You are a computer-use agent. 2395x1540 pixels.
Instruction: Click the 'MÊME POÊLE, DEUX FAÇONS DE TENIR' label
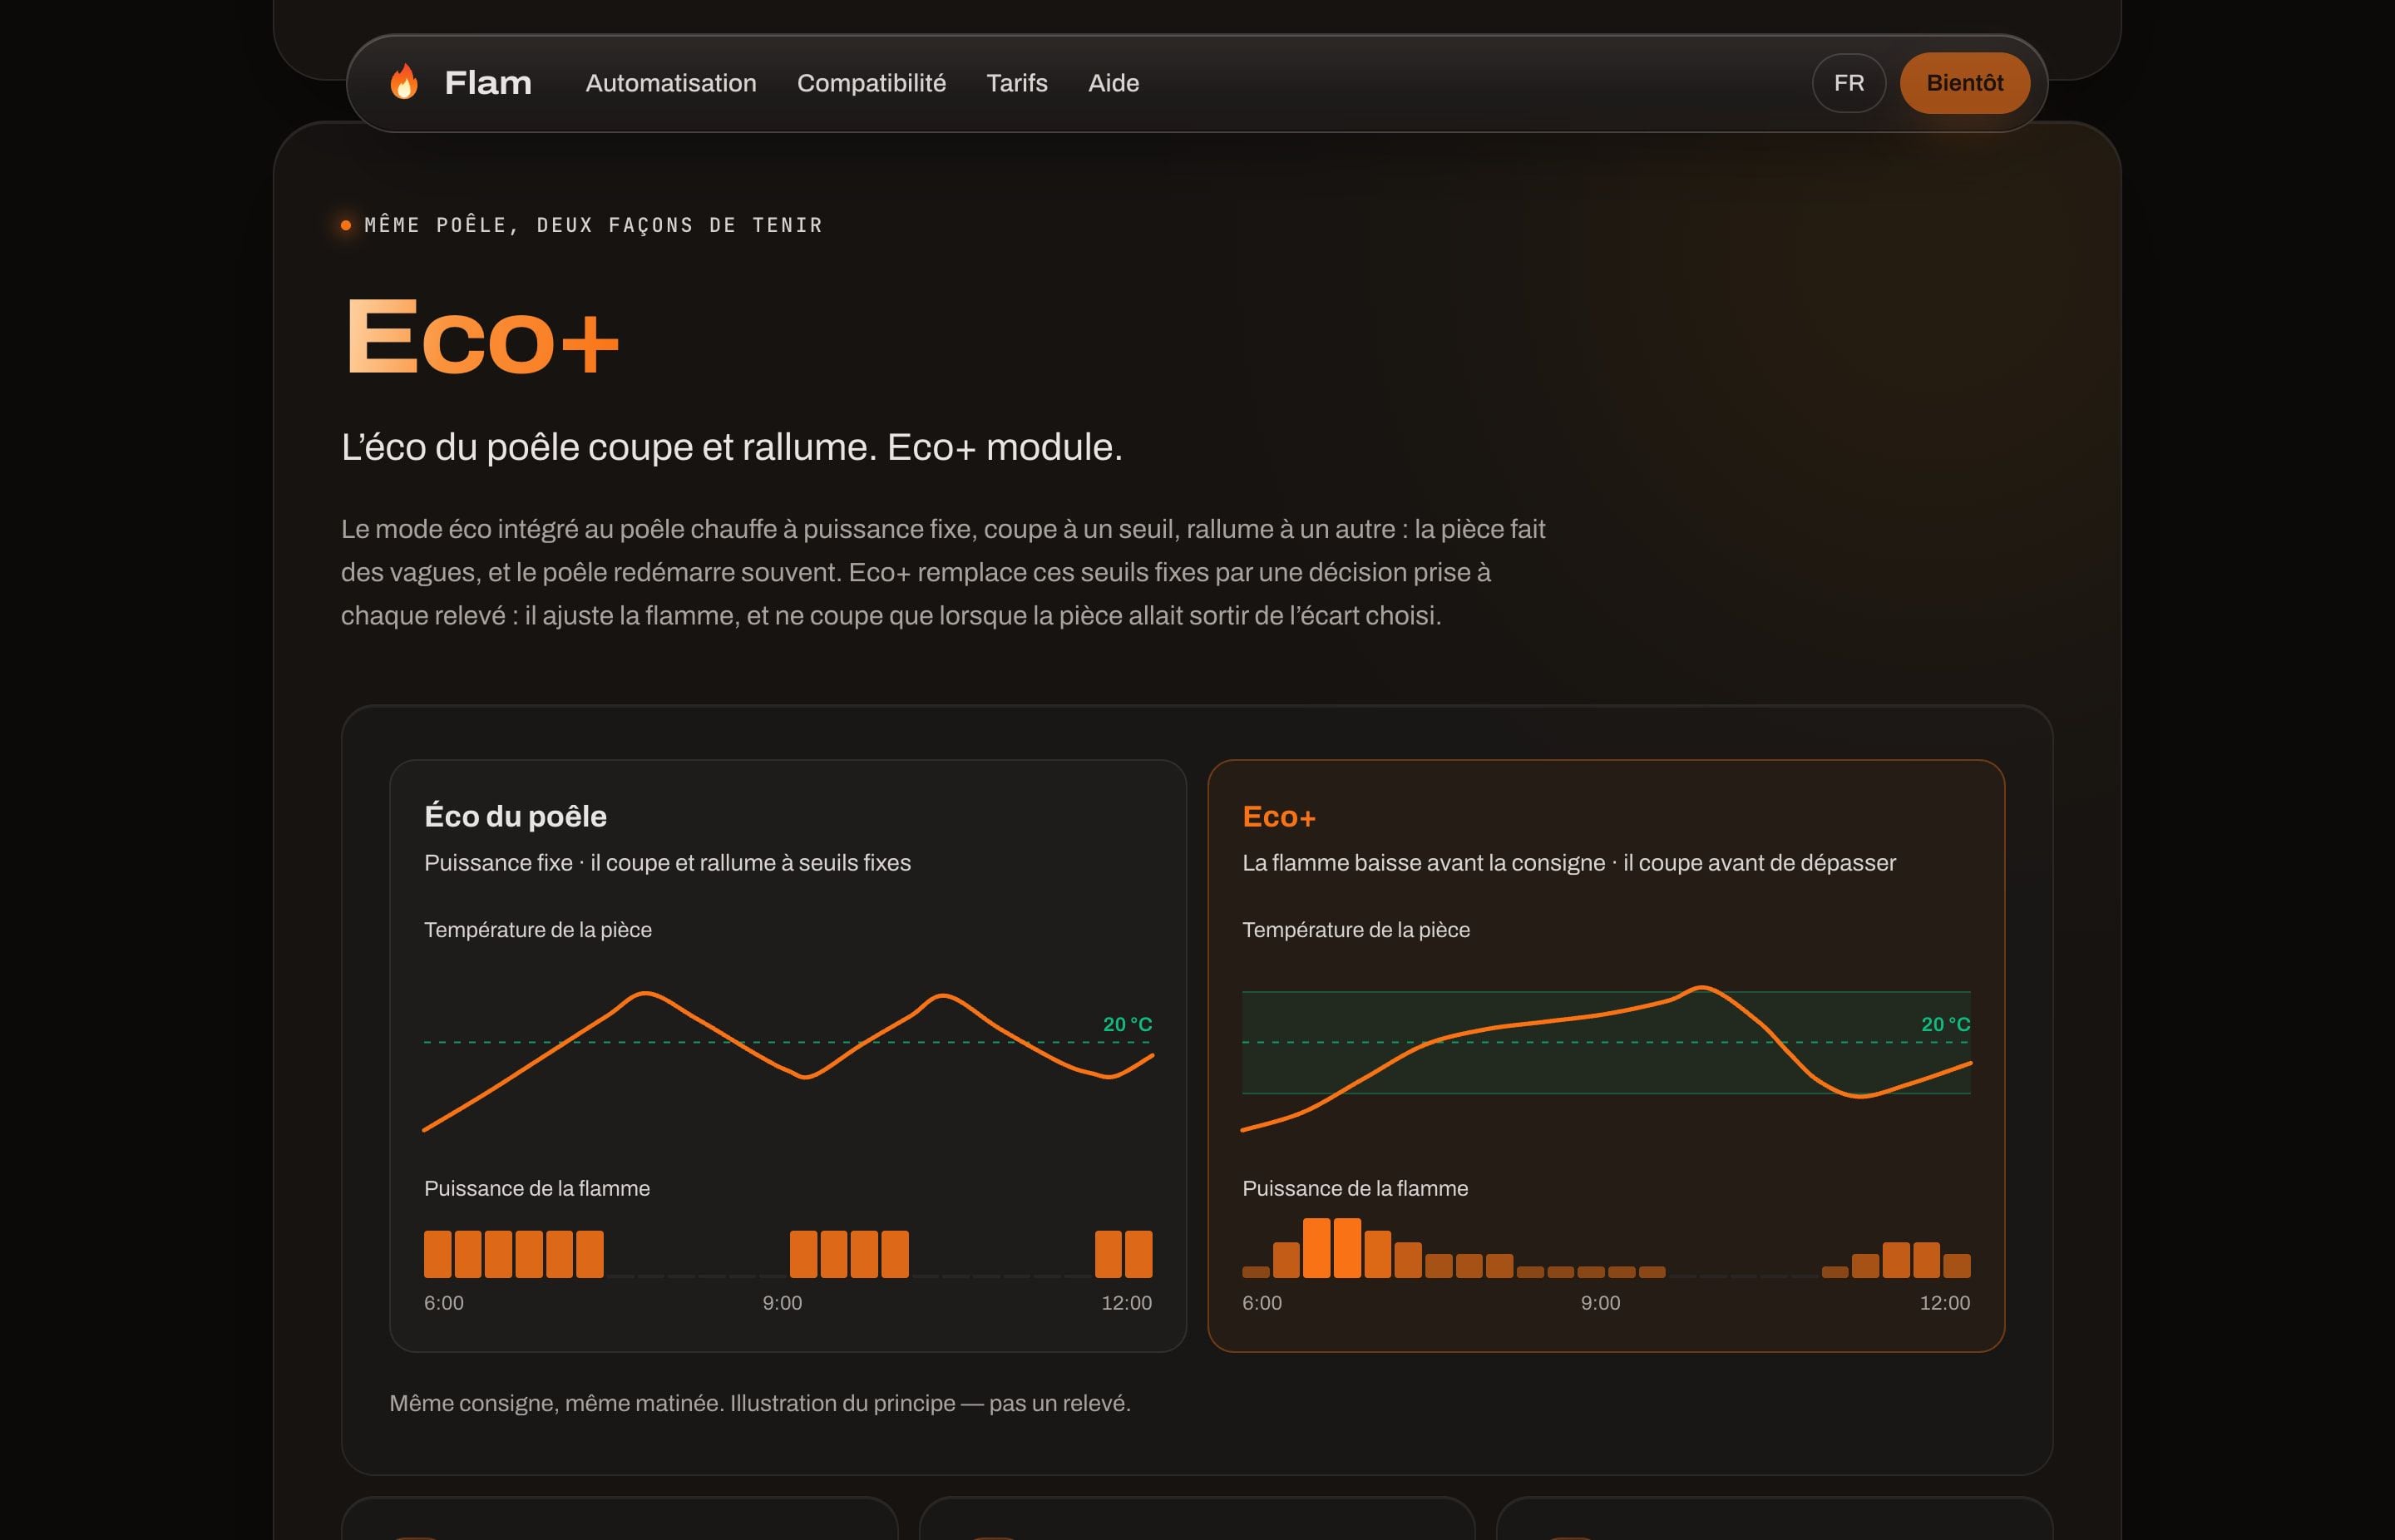[593, 225]
